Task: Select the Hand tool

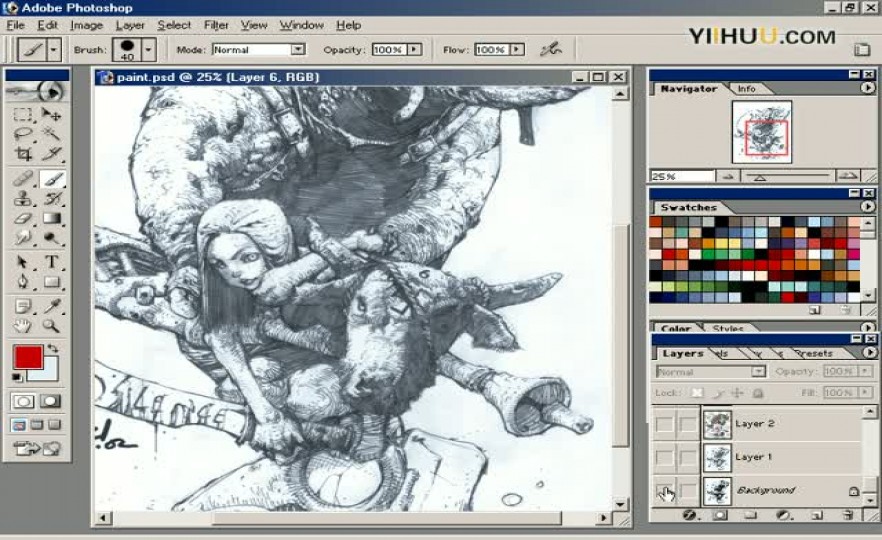Action: [23, 326]
